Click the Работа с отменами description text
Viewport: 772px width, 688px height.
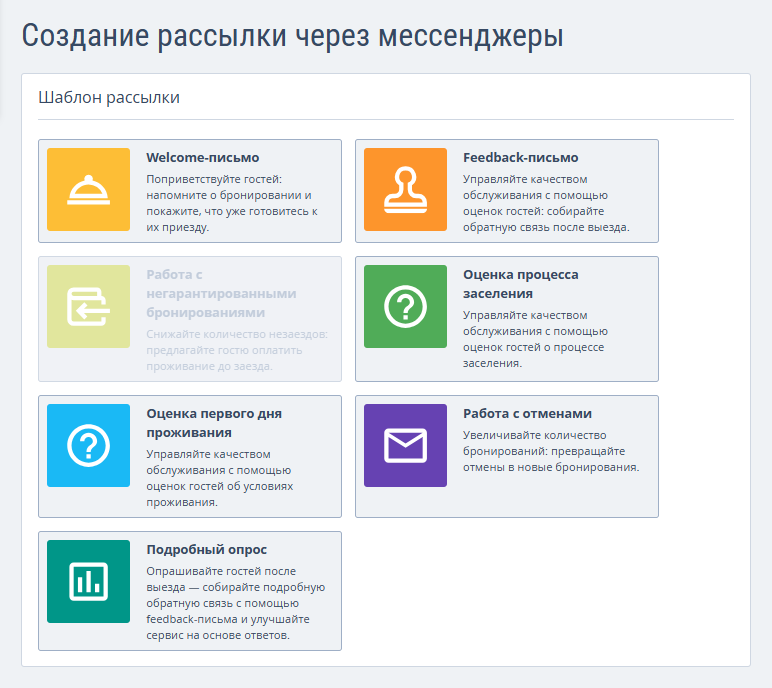click(551, 451)
